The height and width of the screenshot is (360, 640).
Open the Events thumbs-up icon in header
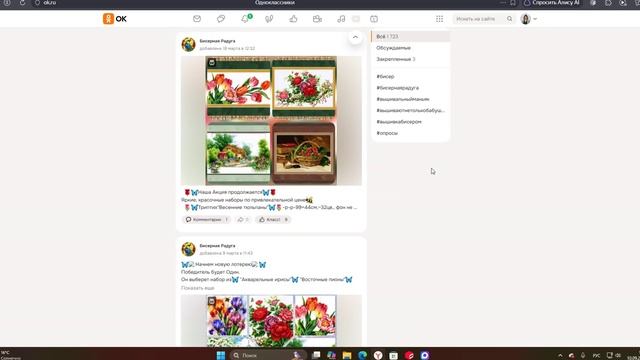(293, 19)
